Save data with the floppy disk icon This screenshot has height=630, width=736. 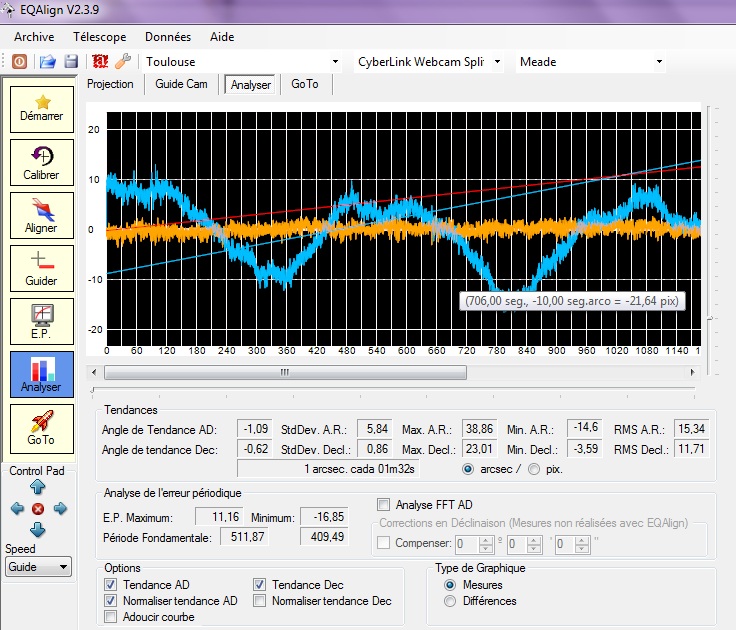pyautogui.click(x=71, y=61)
